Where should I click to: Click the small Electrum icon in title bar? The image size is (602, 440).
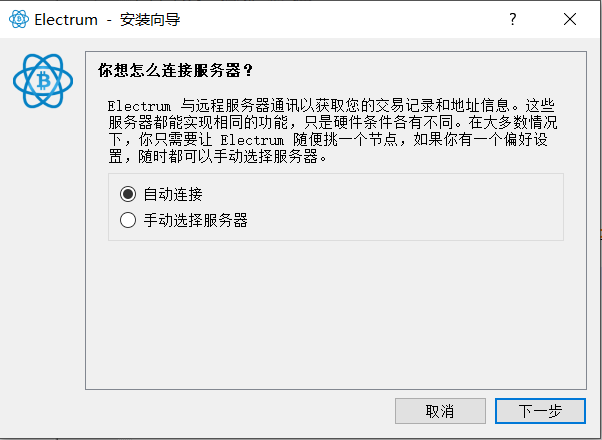click(x=18, y=19)
